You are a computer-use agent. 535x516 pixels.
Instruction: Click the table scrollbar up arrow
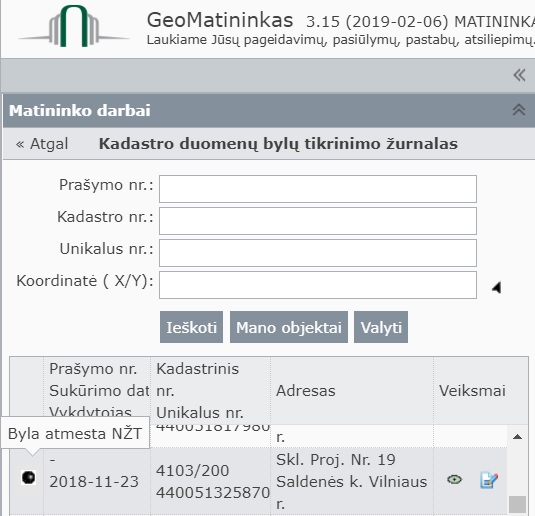518,436
